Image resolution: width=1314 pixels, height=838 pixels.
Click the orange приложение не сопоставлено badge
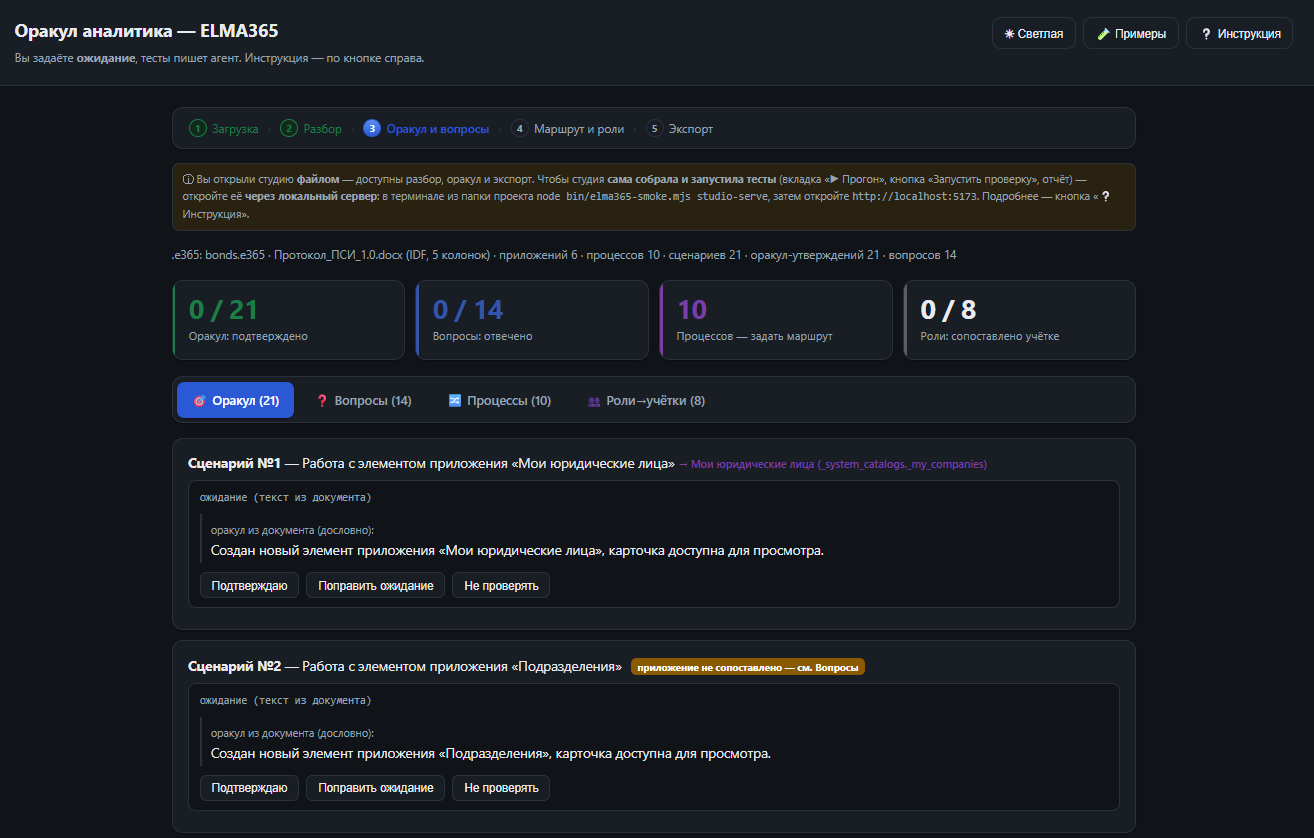[747, 667]
